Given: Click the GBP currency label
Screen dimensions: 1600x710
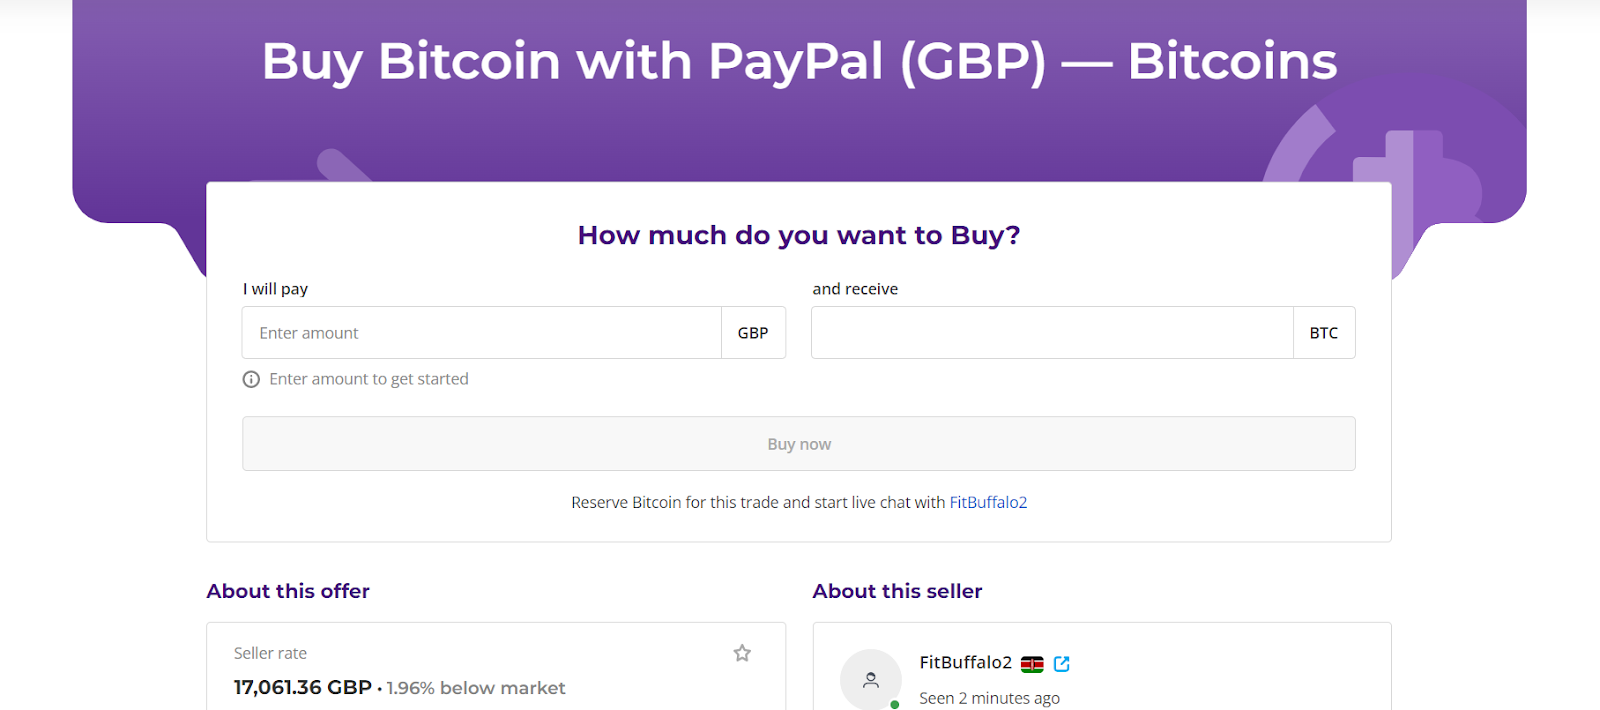Looking at the screenshot, I should pyautogui.click(x=753, y=333).
